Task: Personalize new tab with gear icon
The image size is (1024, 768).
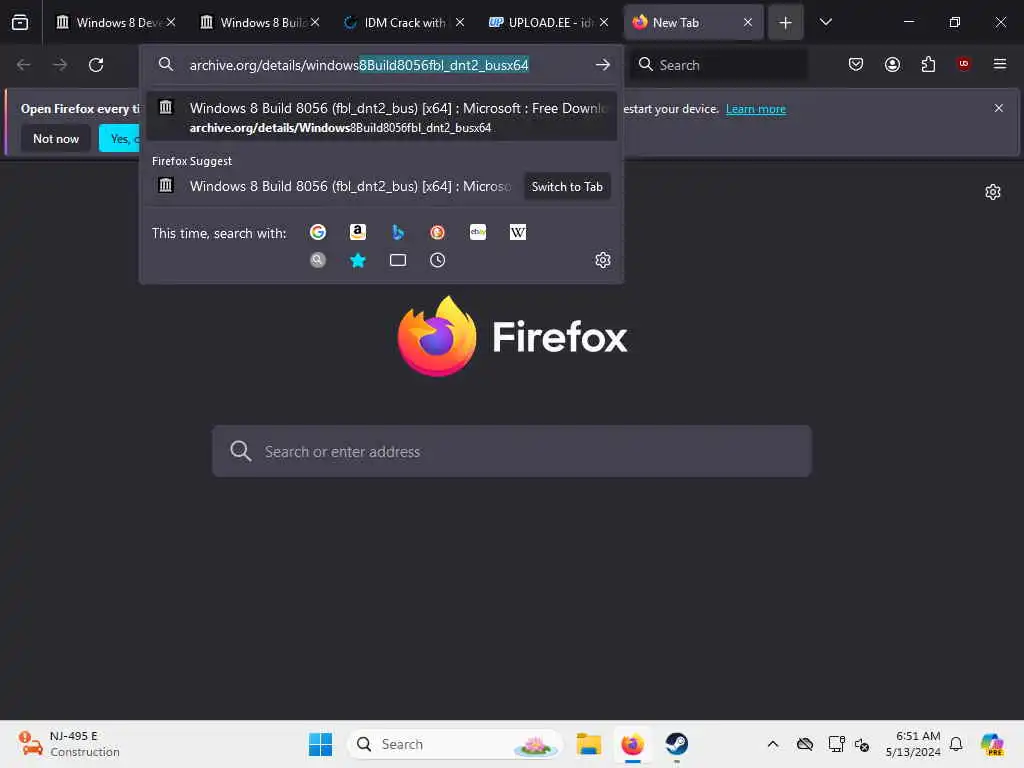Action: pos(993,192)
